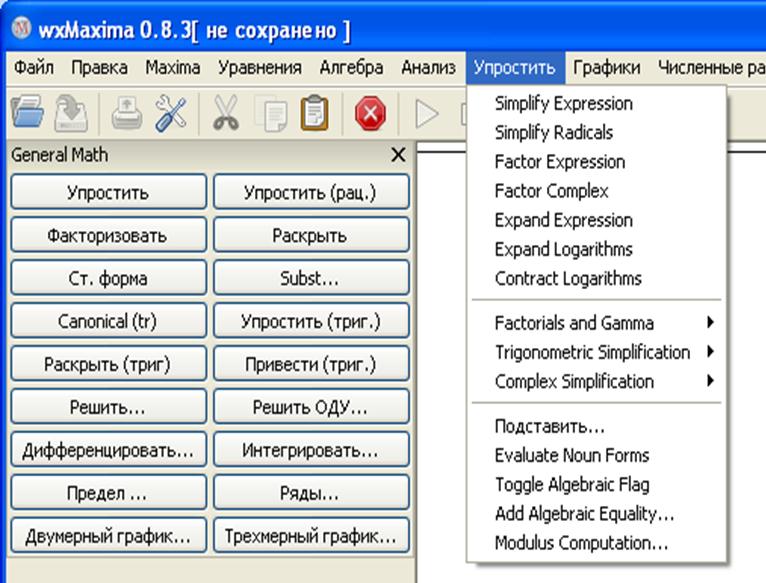This screenshot has height=583, width=766.
Task: Open the Правка menu
Action: pos(100,68)
